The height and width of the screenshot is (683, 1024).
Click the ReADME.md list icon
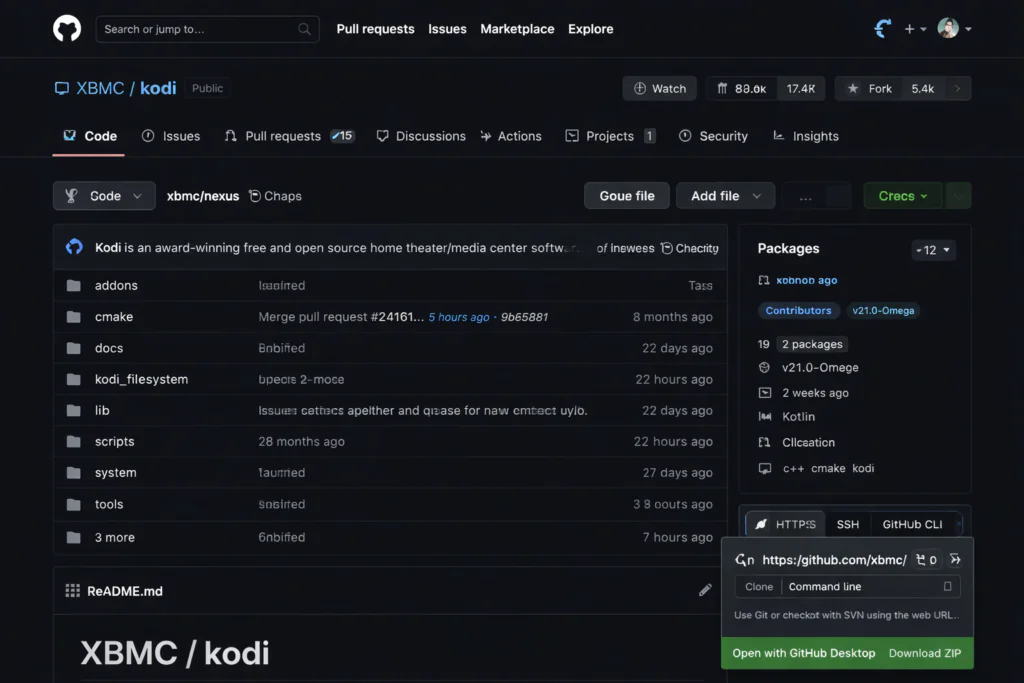point(72,591)
